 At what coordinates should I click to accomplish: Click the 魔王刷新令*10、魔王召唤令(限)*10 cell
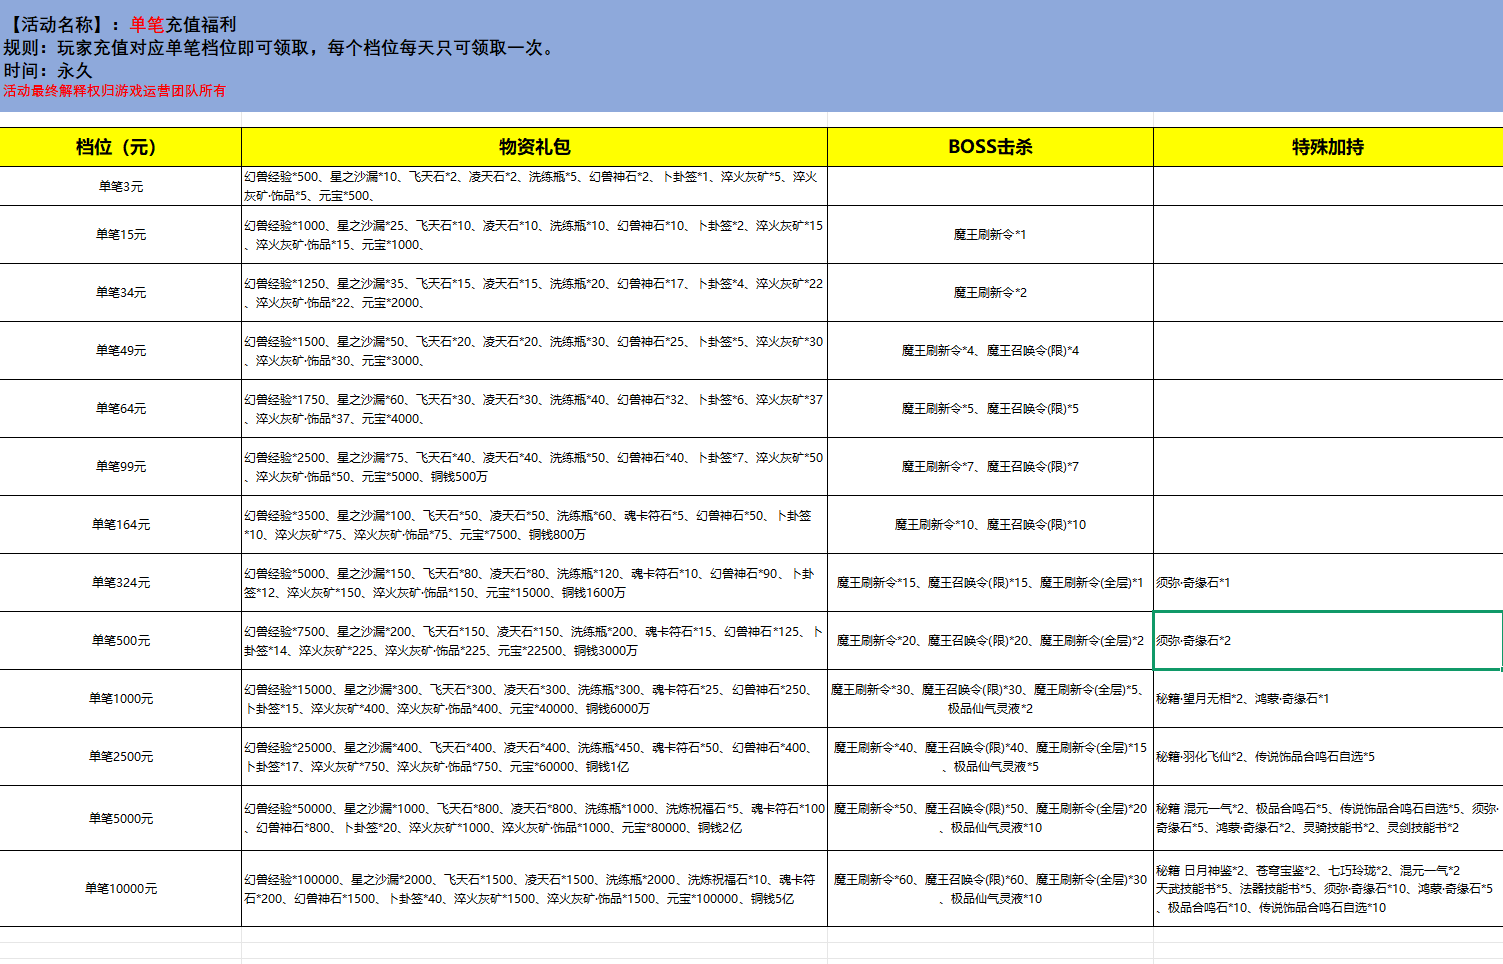coord(990,524)
